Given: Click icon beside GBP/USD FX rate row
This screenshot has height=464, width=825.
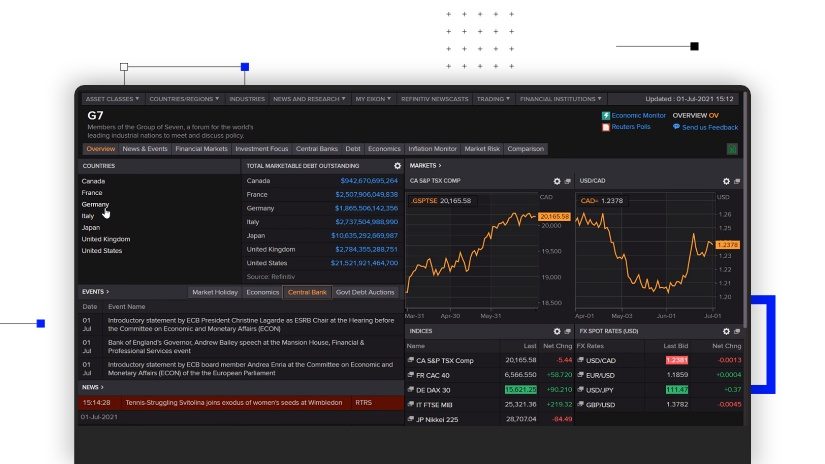Looking at the screenshot, I should click(581, 405).
